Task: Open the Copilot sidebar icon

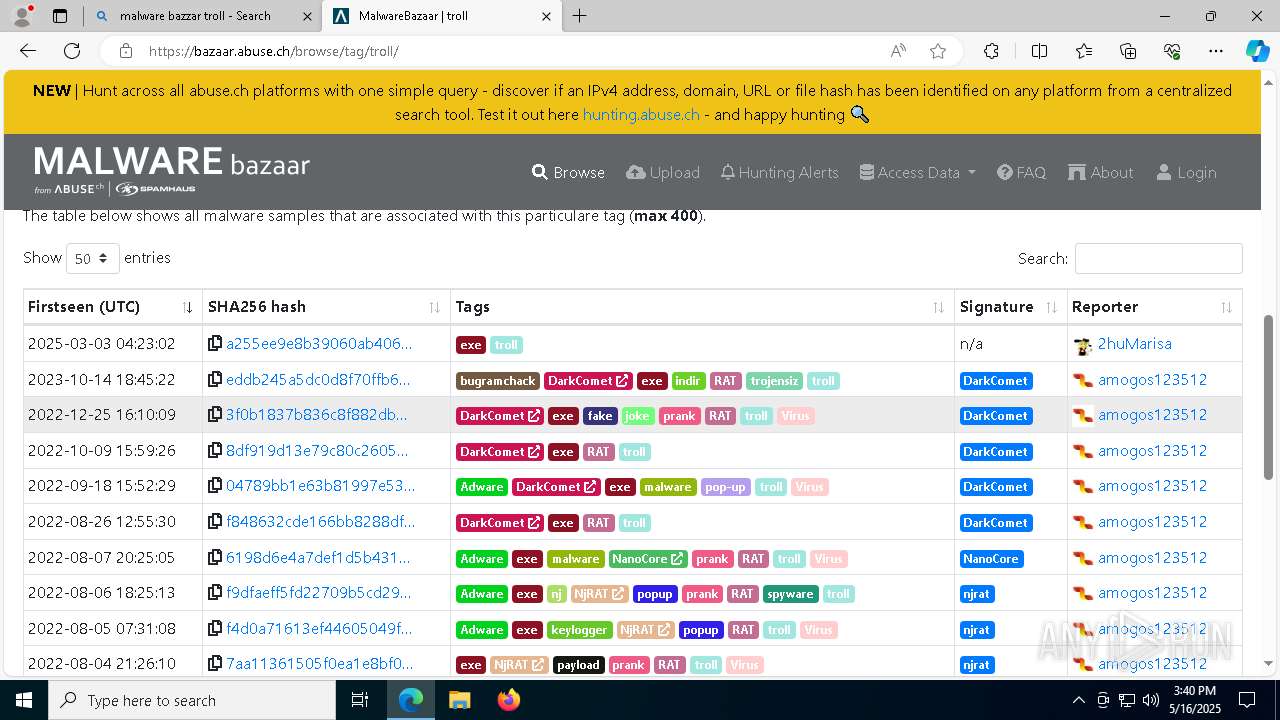Action: pos(1257,51)
